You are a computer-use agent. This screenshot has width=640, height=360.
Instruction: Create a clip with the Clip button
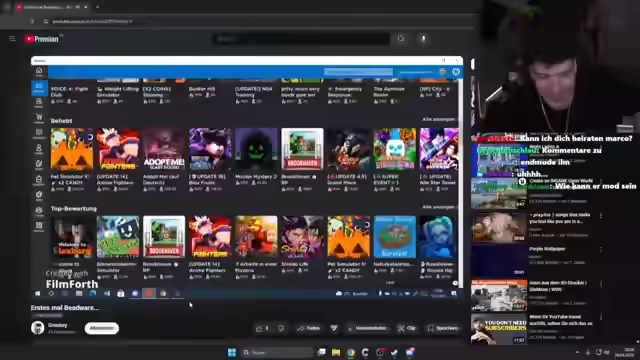click(407, 328)
